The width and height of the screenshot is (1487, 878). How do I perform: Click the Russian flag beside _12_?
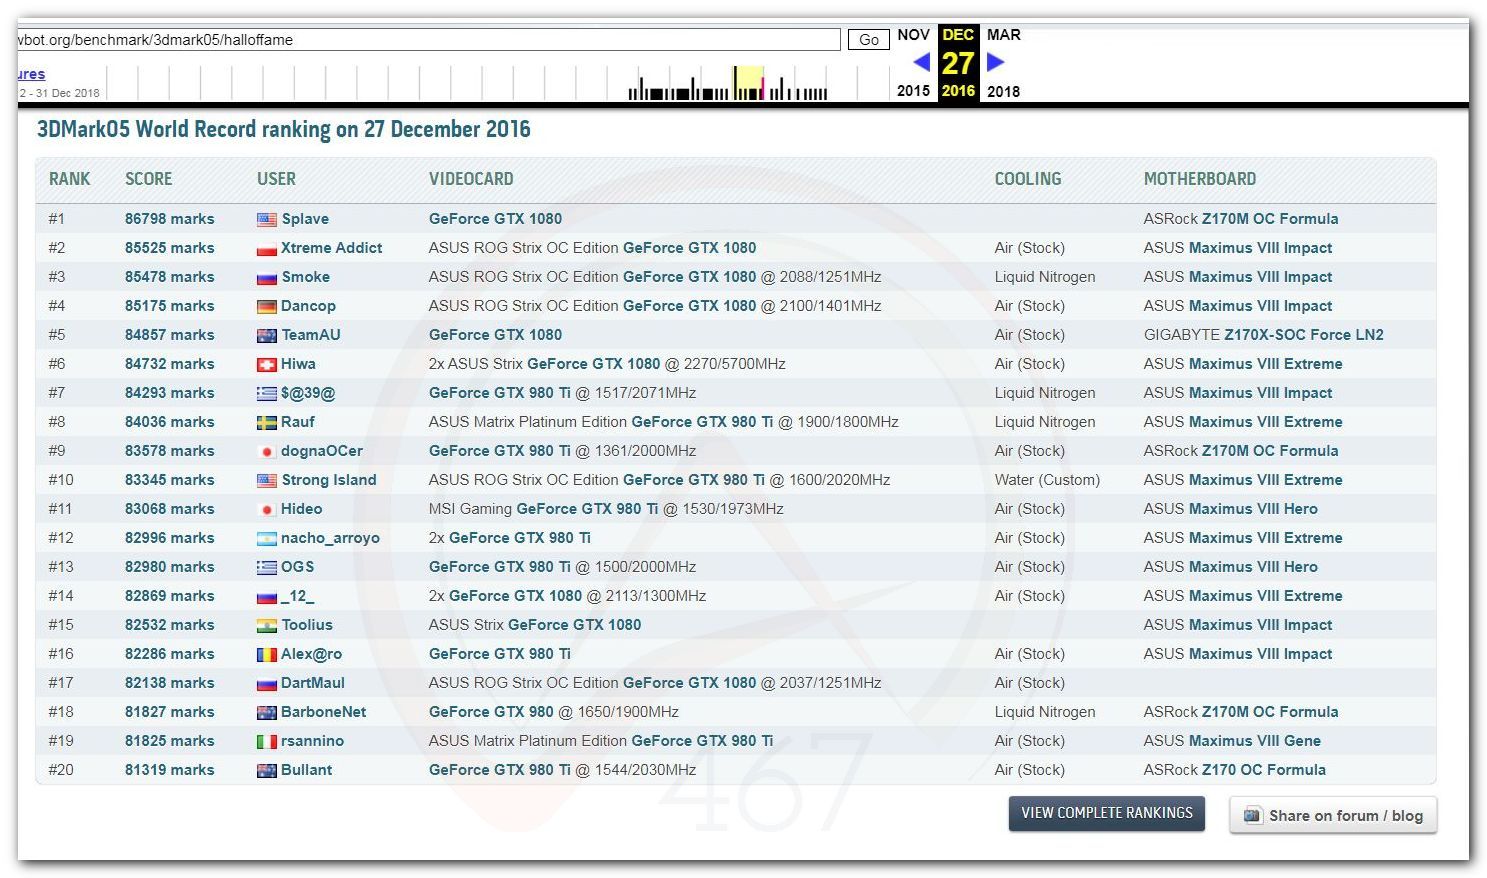(267, 597)
